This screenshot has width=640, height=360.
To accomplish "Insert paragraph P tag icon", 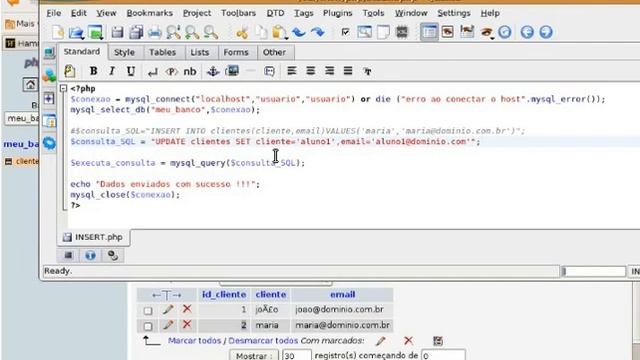I will click(x=171, y=72).
